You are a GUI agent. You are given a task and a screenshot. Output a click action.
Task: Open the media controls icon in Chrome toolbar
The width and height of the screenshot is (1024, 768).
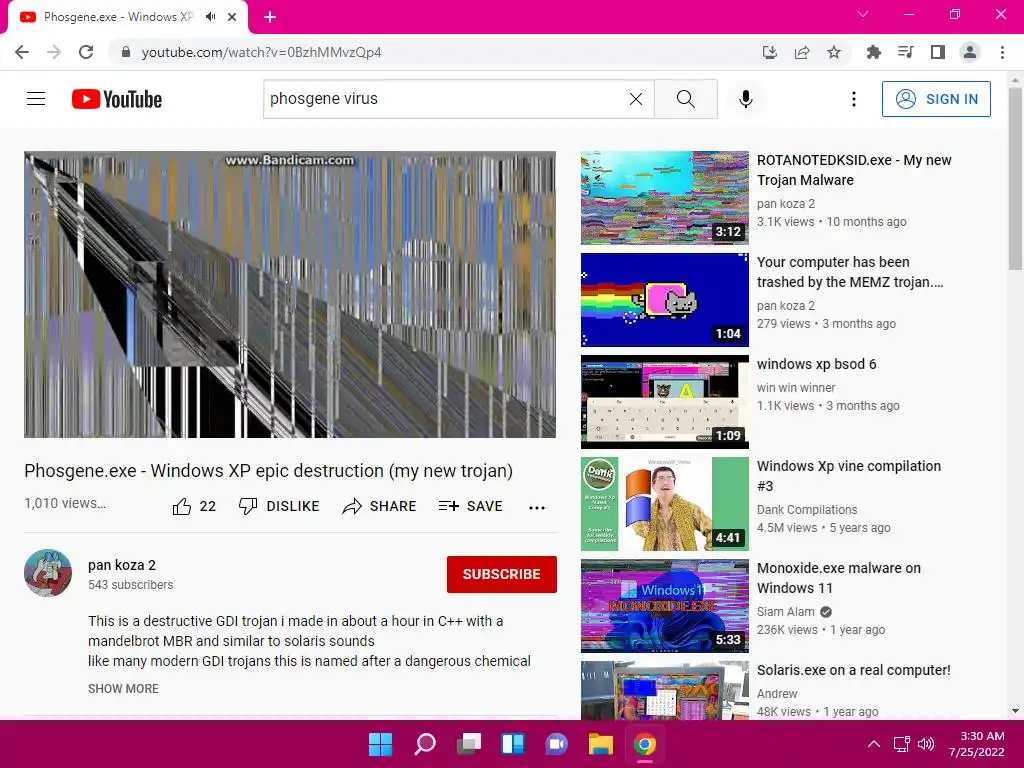905,52
